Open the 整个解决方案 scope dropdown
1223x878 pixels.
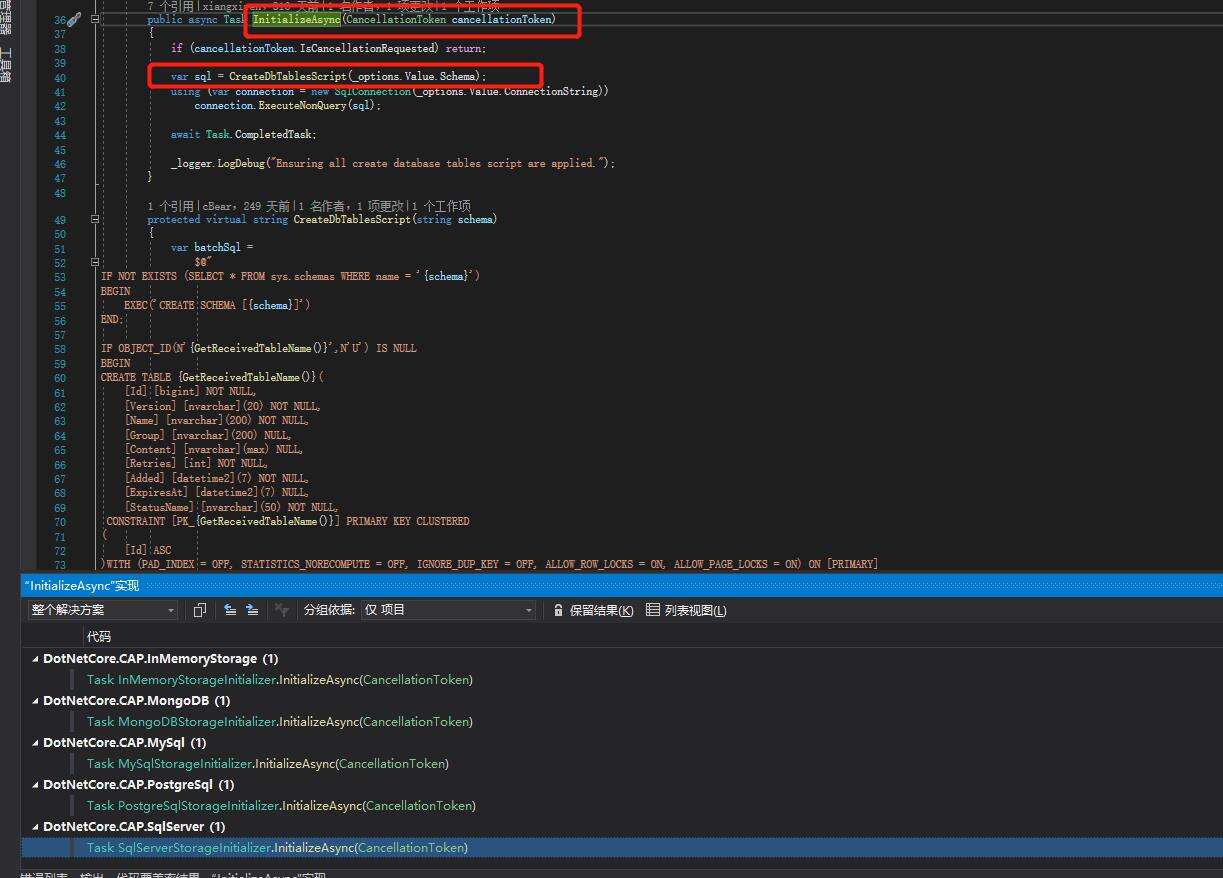(x=103, y=610)
